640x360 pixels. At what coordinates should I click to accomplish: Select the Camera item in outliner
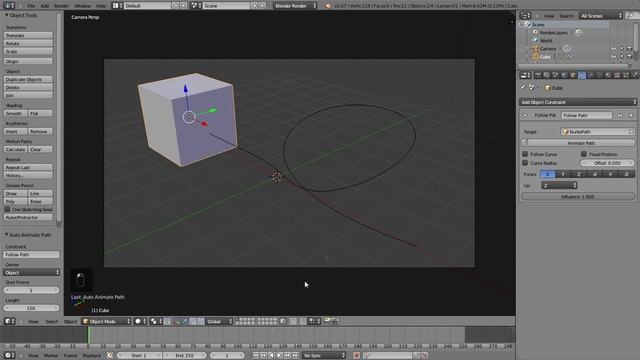(x=548, y=49)
